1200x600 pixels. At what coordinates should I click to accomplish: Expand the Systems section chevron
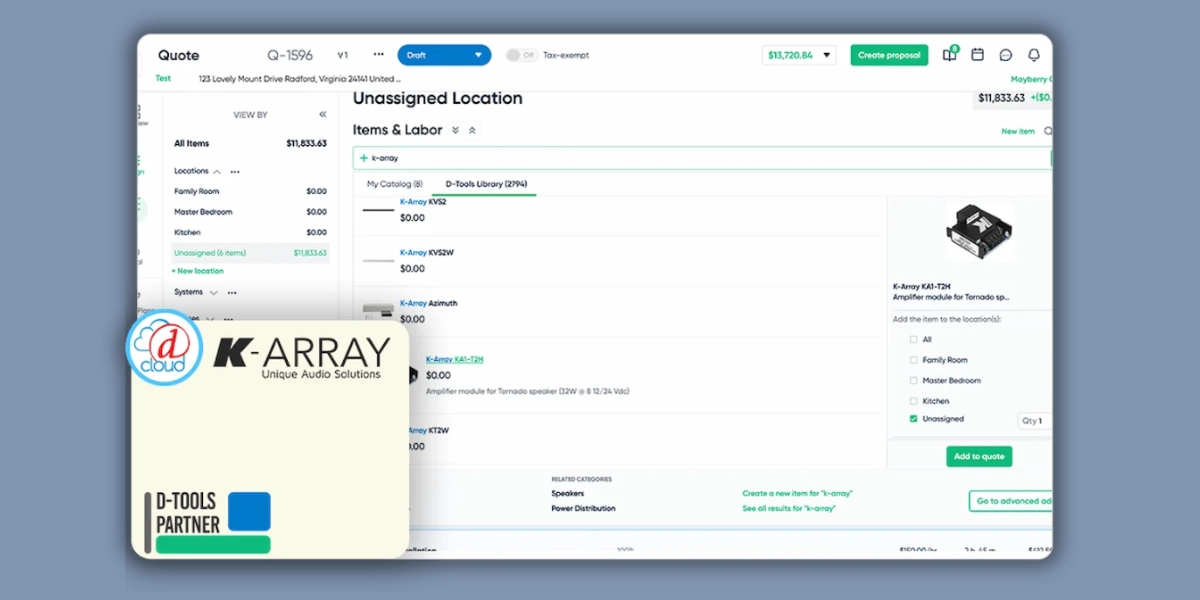click(213, 292)
